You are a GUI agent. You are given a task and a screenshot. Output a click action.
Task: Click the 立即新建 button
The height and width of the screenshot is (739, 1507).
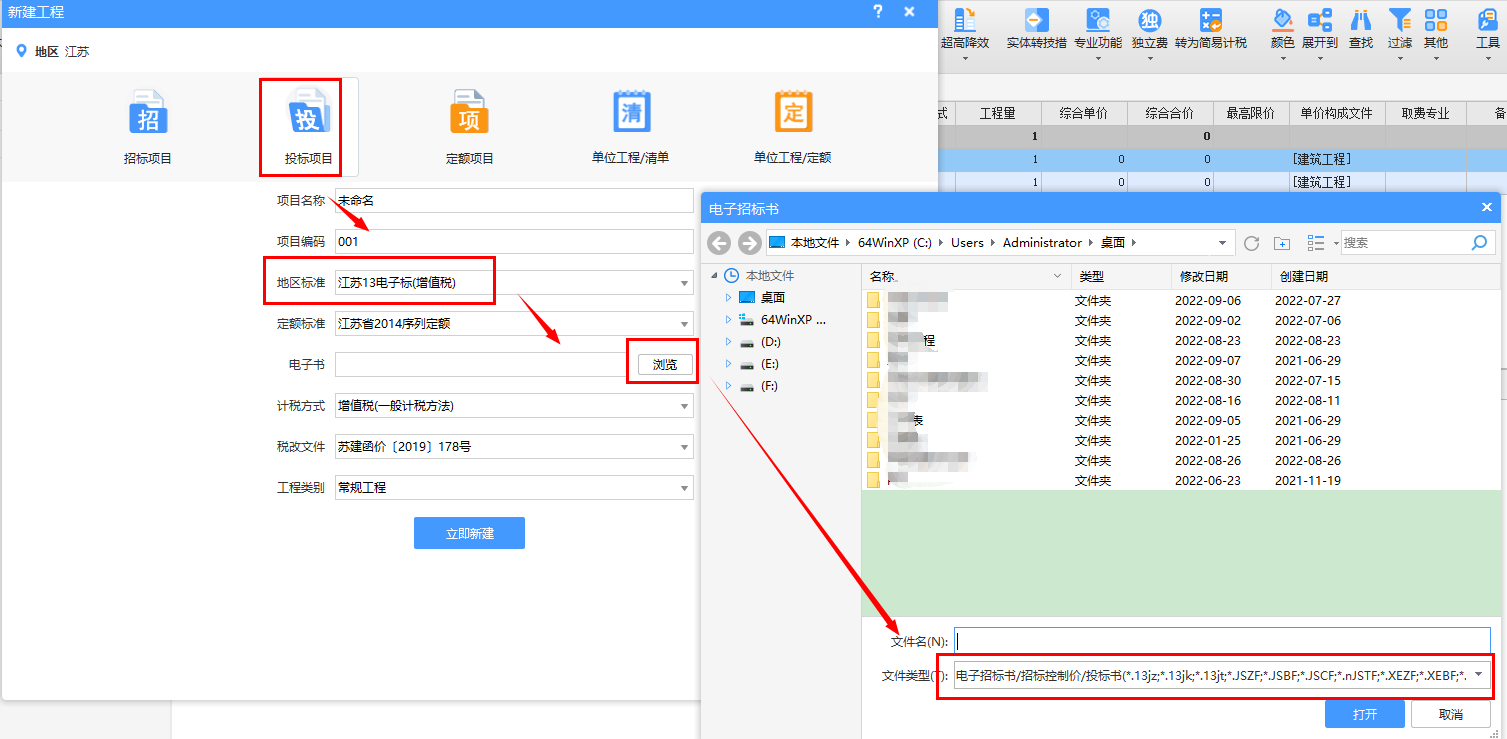[469, 533]
